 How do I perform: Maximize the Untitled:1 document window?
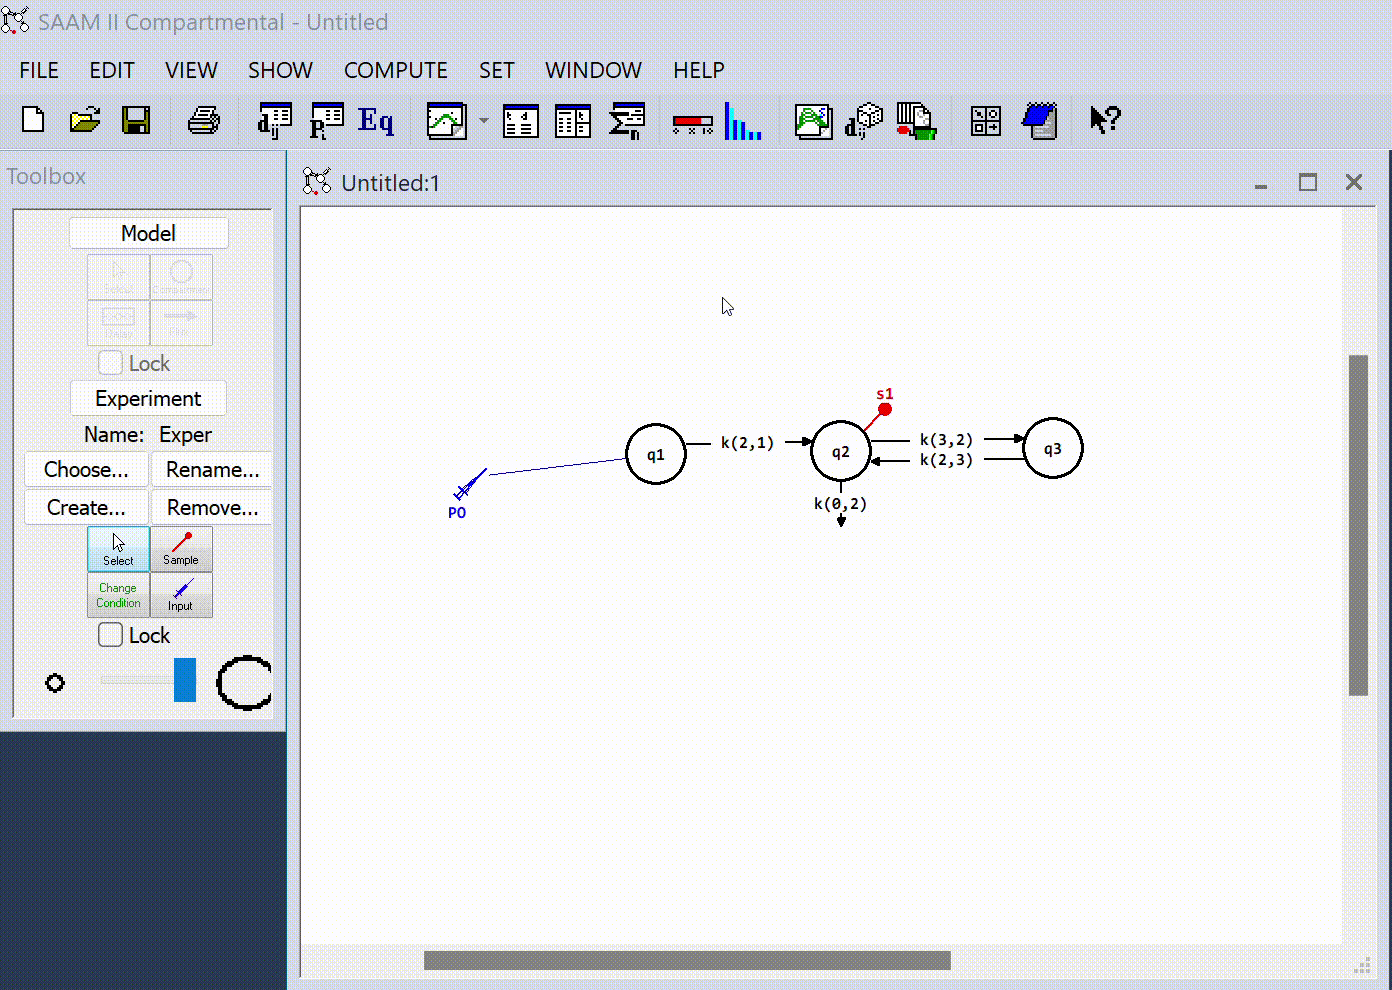pyautogui.click(x=1308, y=182)
